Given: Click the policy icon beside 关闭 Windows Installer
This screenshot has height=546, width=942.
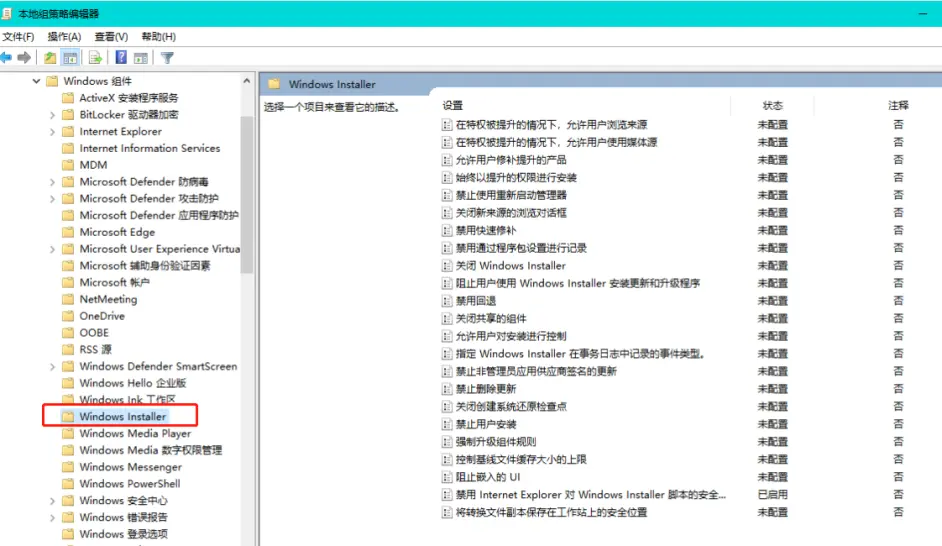Looking at the screenshot, I should click(x=446, y=265).
